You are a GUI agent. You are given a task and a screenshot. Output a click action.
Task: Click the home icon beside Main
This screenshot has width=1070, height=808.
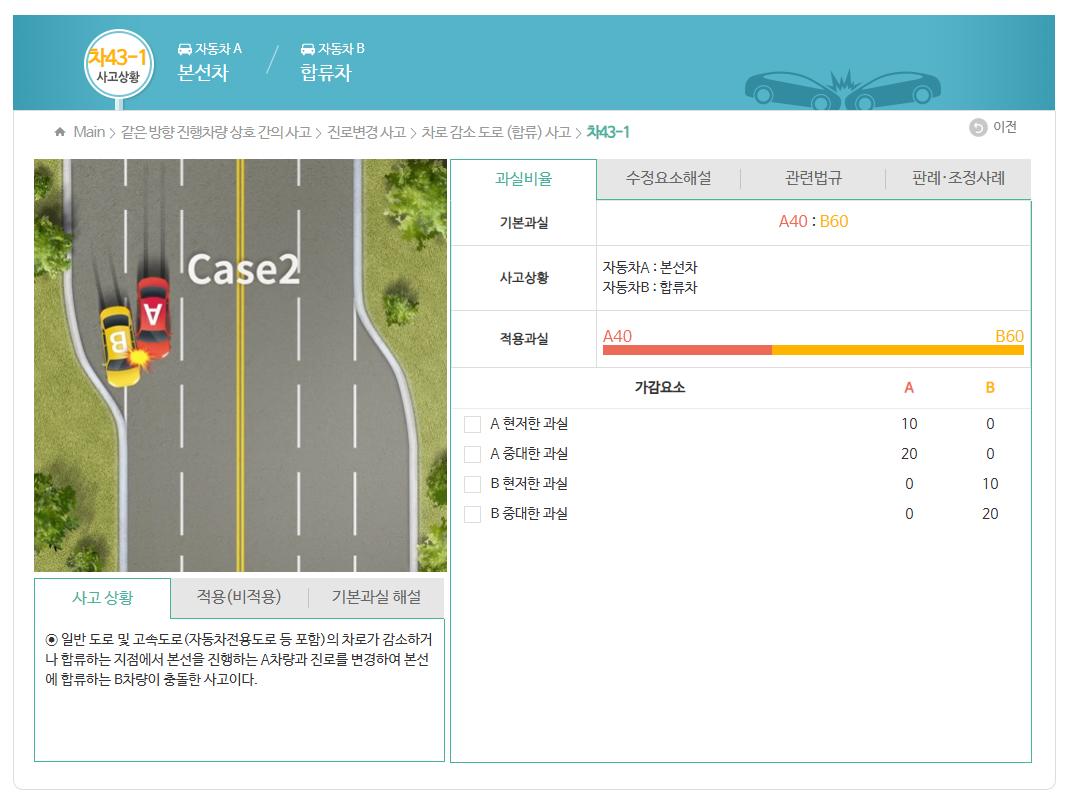tap(60, 132)
